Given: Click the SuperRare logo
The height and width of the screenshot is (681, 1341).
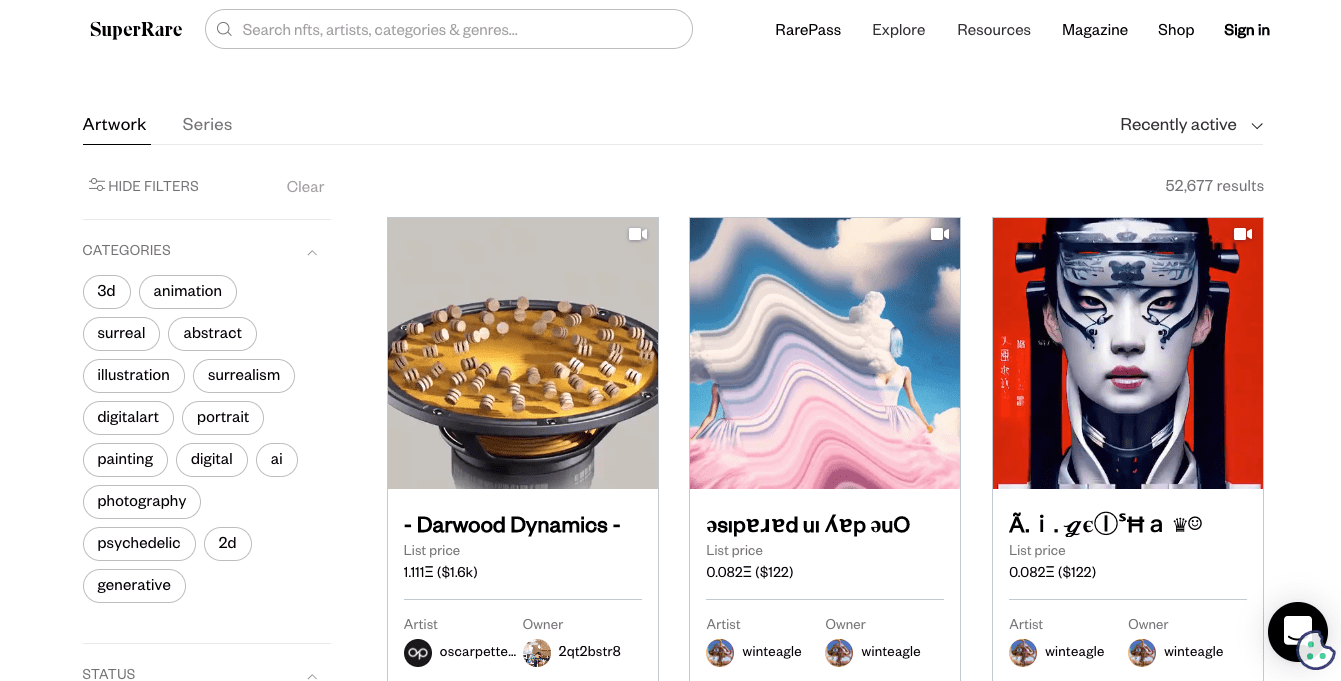Looking at the screenshot, I should pos(135,29).
